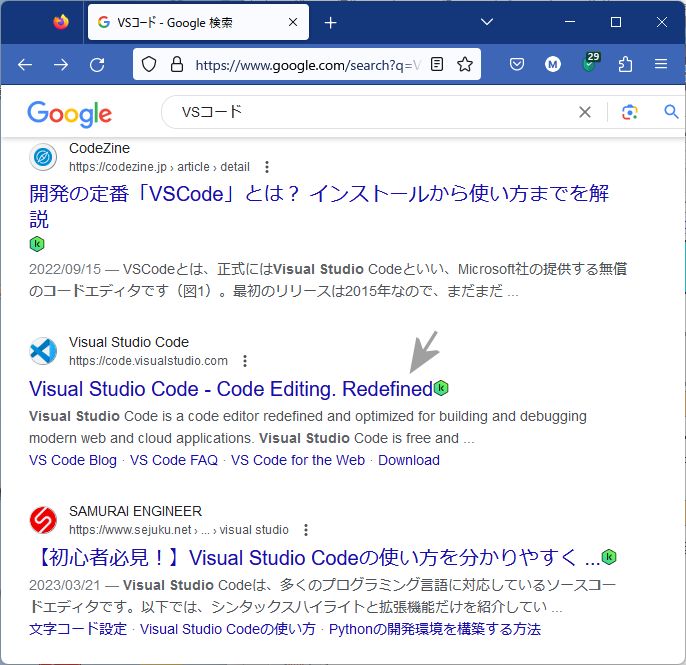Screen dimensions: 686x665
Task: Open the VS Code Blog sitelink
Action: (x=73, y=460)
